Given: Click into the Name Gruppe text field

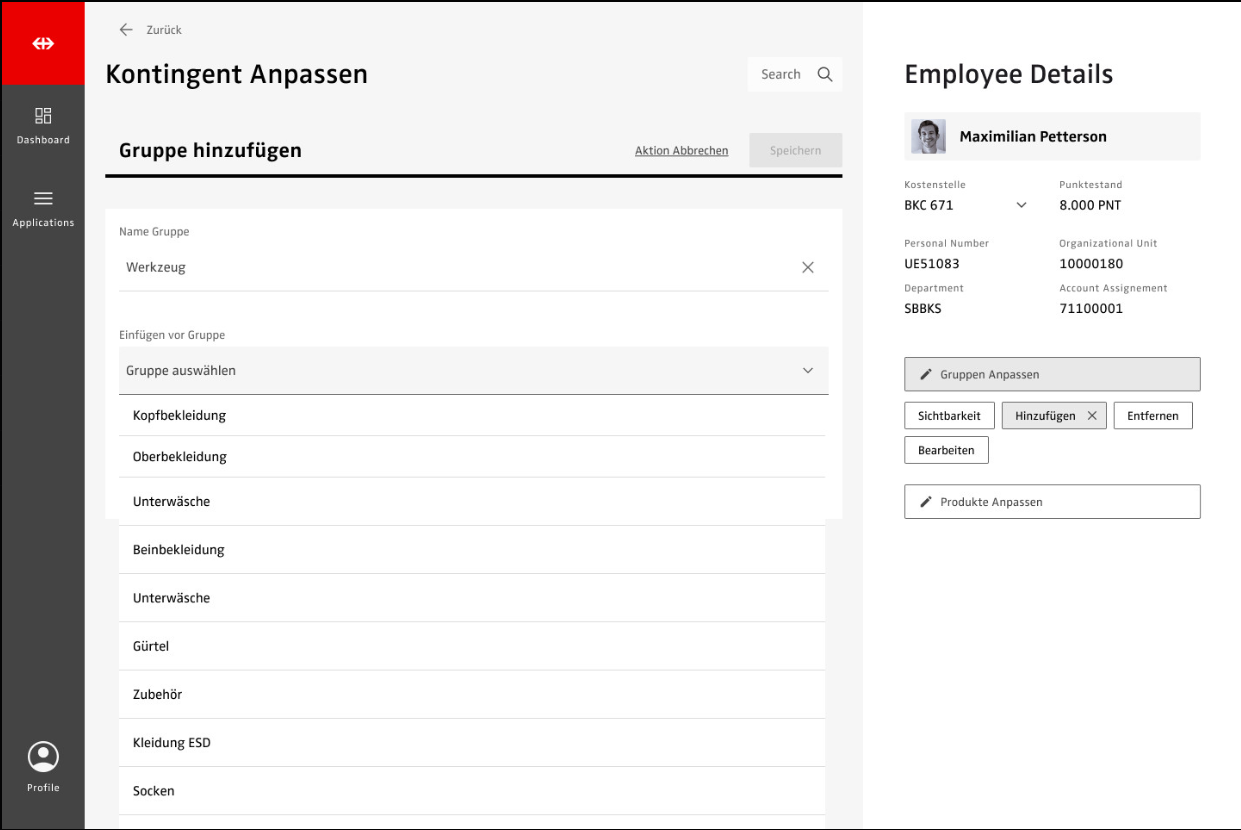Looking at the screenshot, I should (450, 268).
